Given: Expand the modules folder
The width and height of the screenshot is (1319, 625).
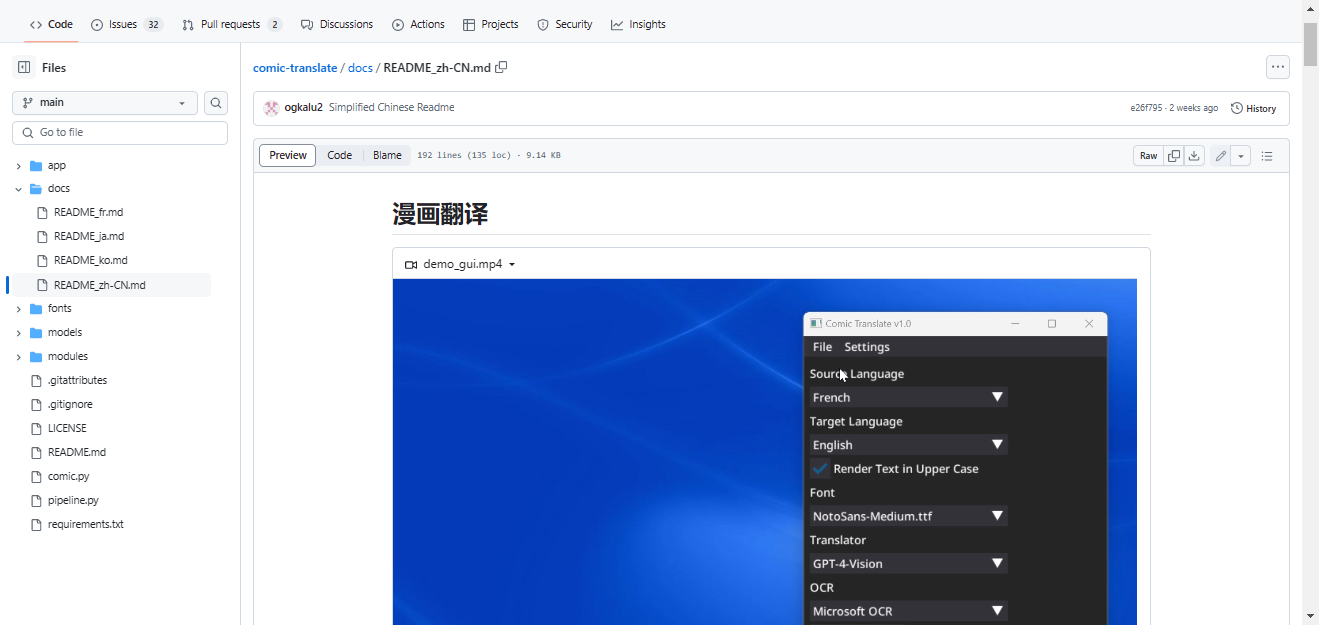Looking at the screenshot, I should 18,357.
